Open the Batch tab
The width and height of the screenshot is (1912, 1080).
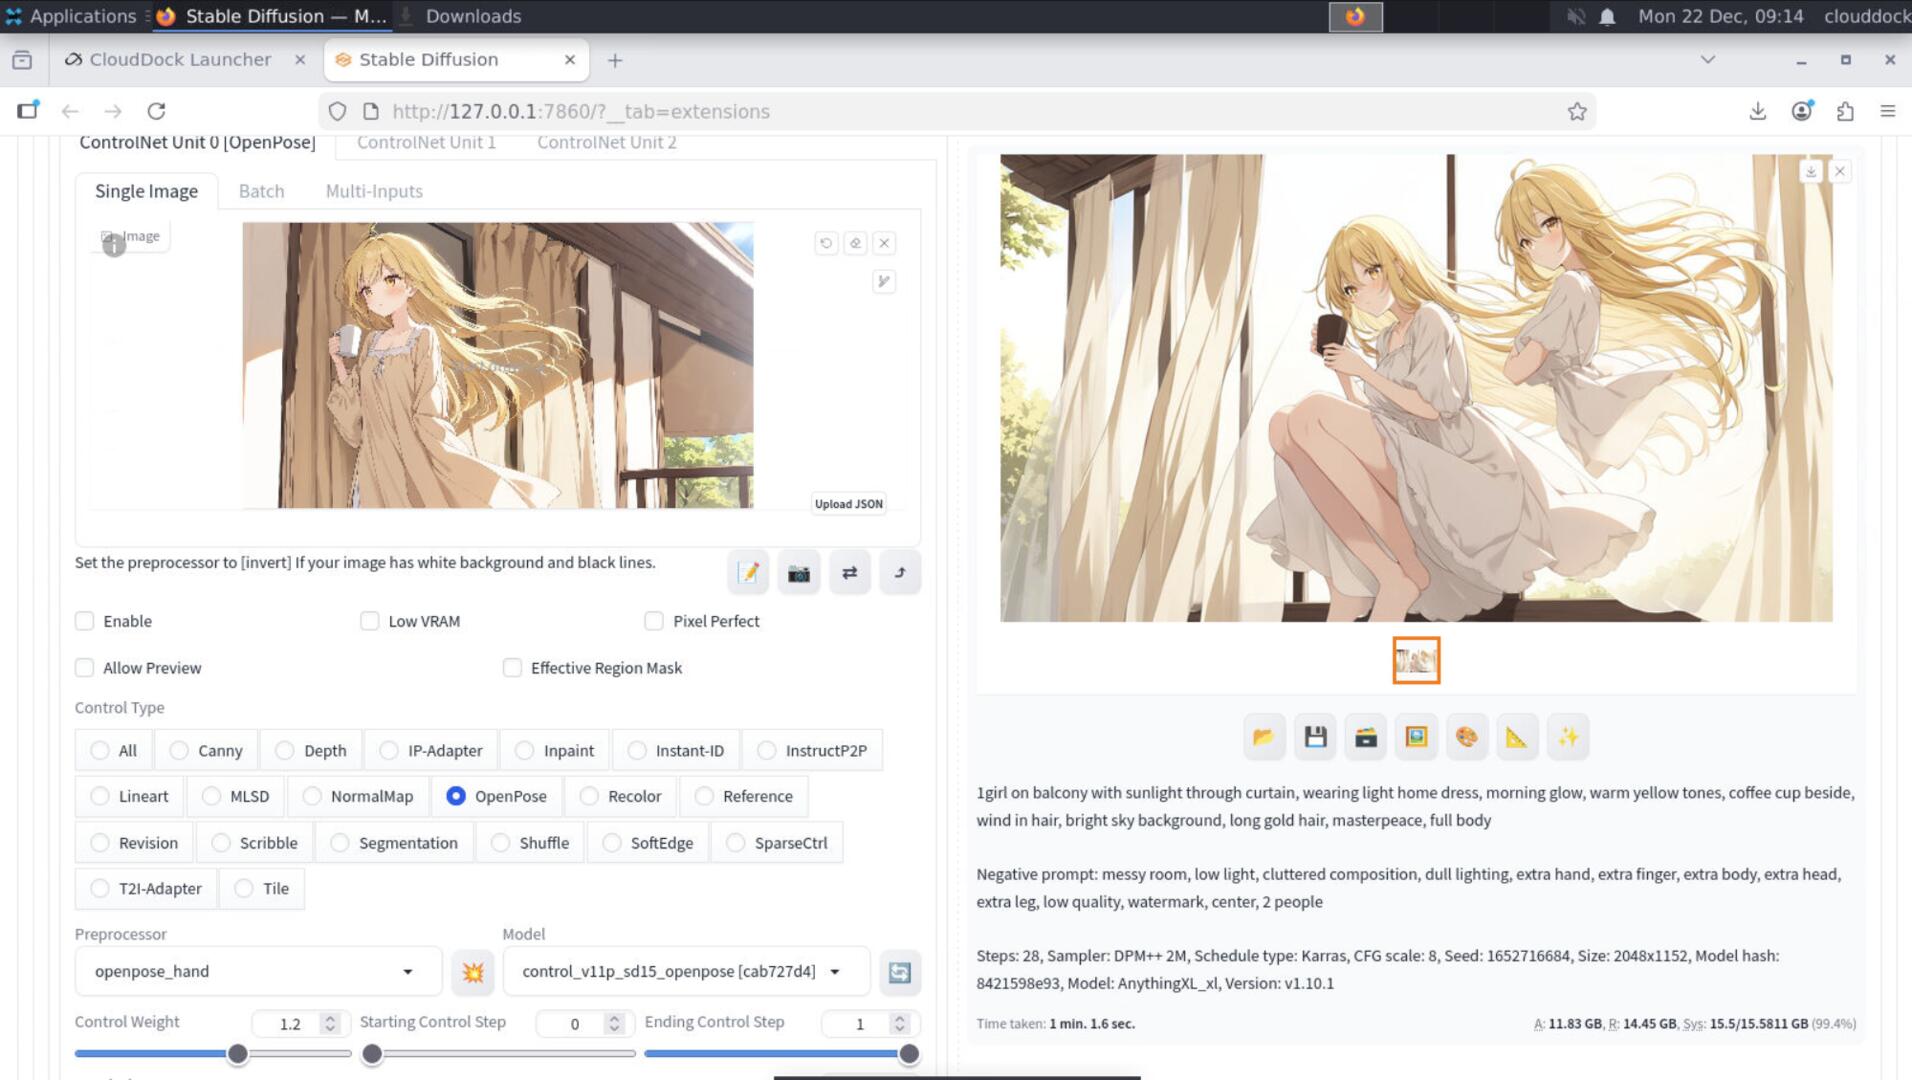pyautogui.click(x=261, y=191)
